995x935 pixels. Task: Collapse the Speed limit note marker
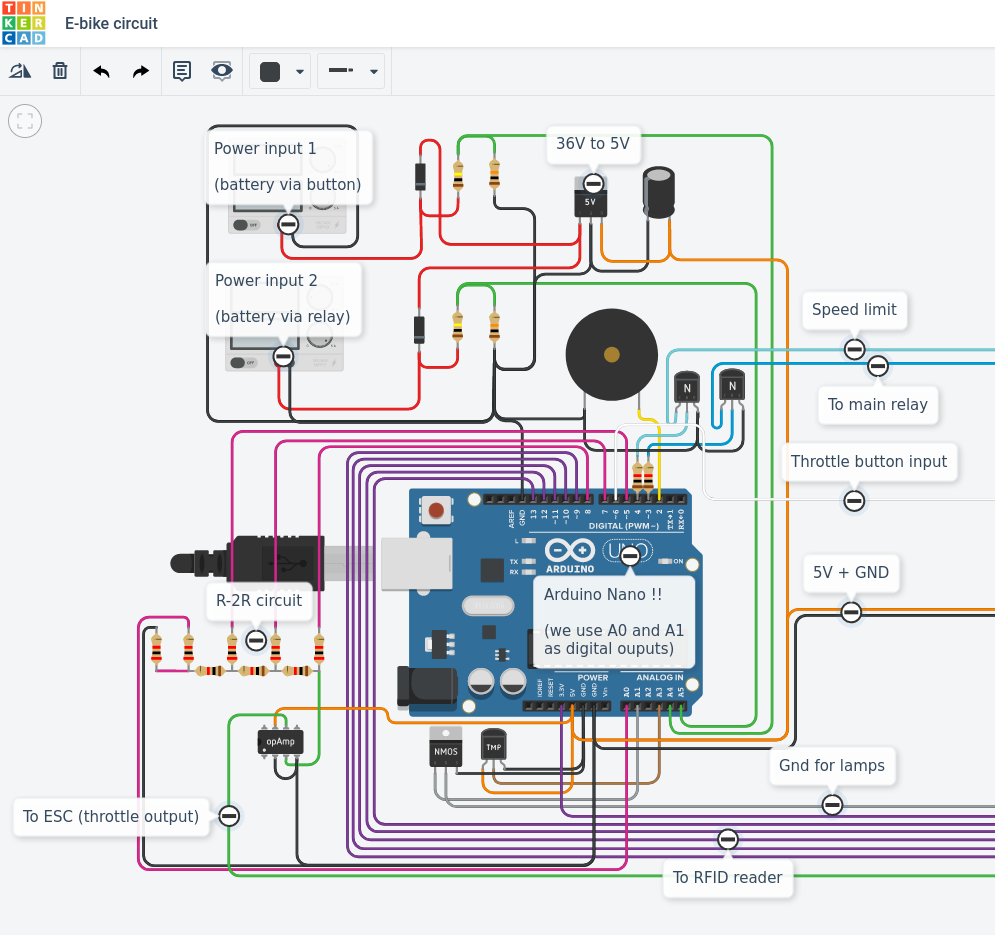coord(854,349)
